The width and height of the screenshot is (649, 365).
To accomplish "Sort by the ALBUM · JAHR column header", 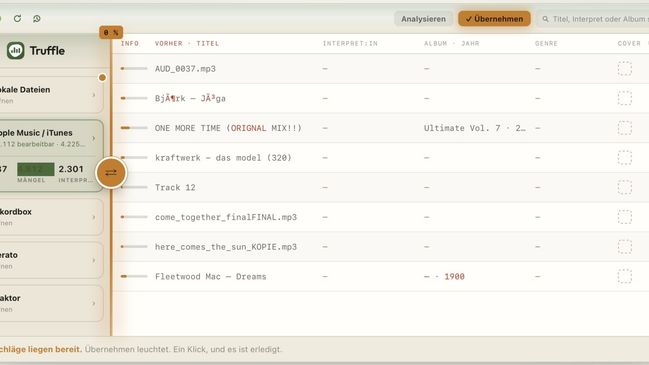I will 452,43.
